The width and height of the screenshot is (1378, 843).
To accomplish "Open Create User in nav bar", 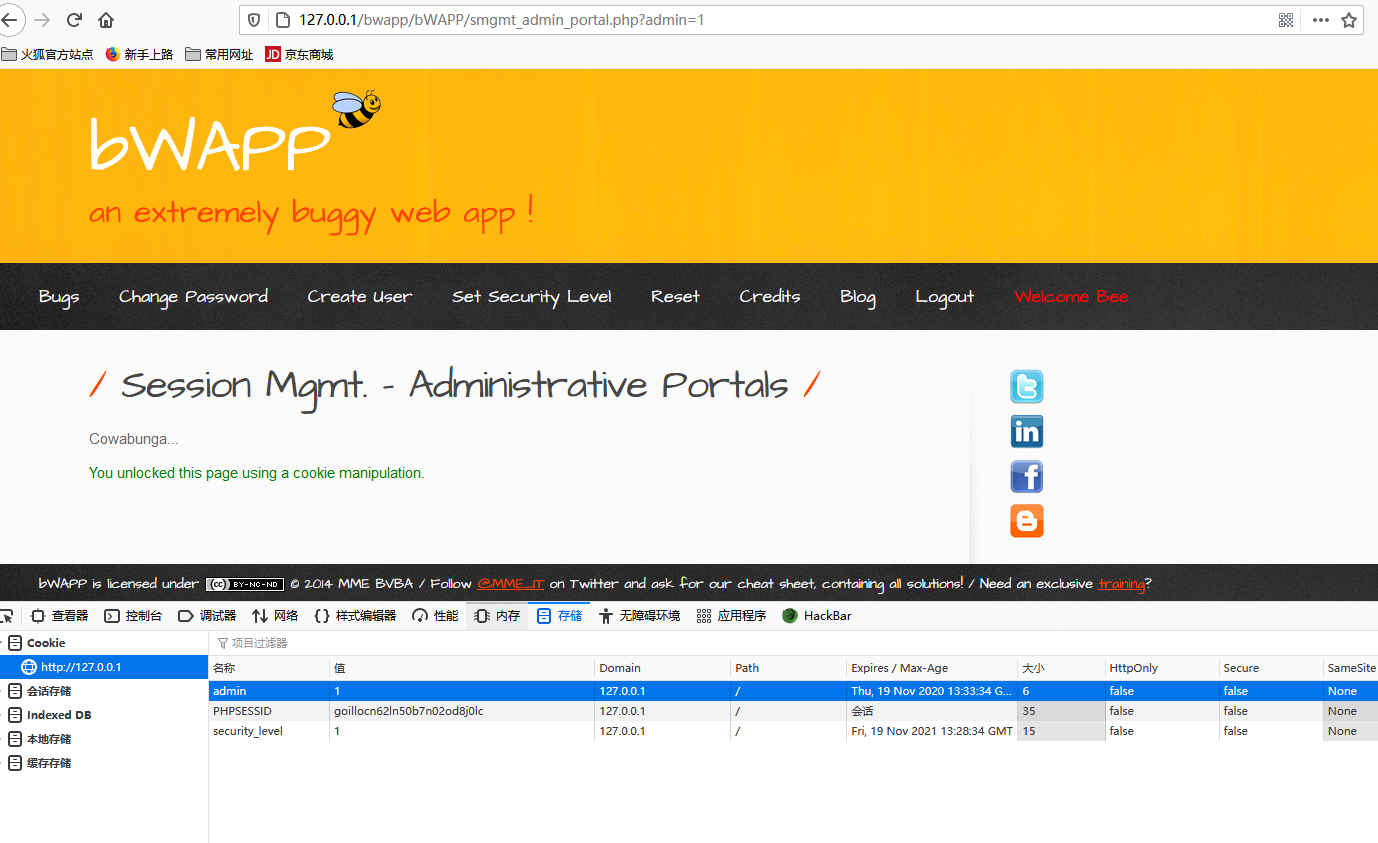I will [x=359, y=297].
